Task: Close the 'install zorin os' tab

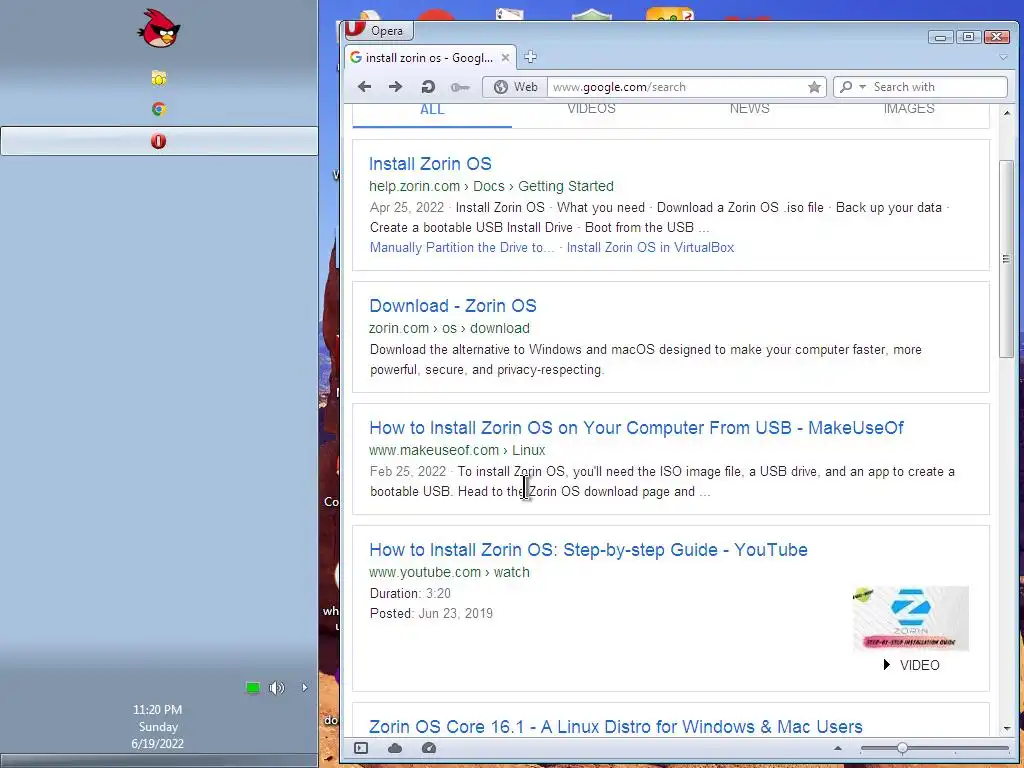Action: point(505,57)
